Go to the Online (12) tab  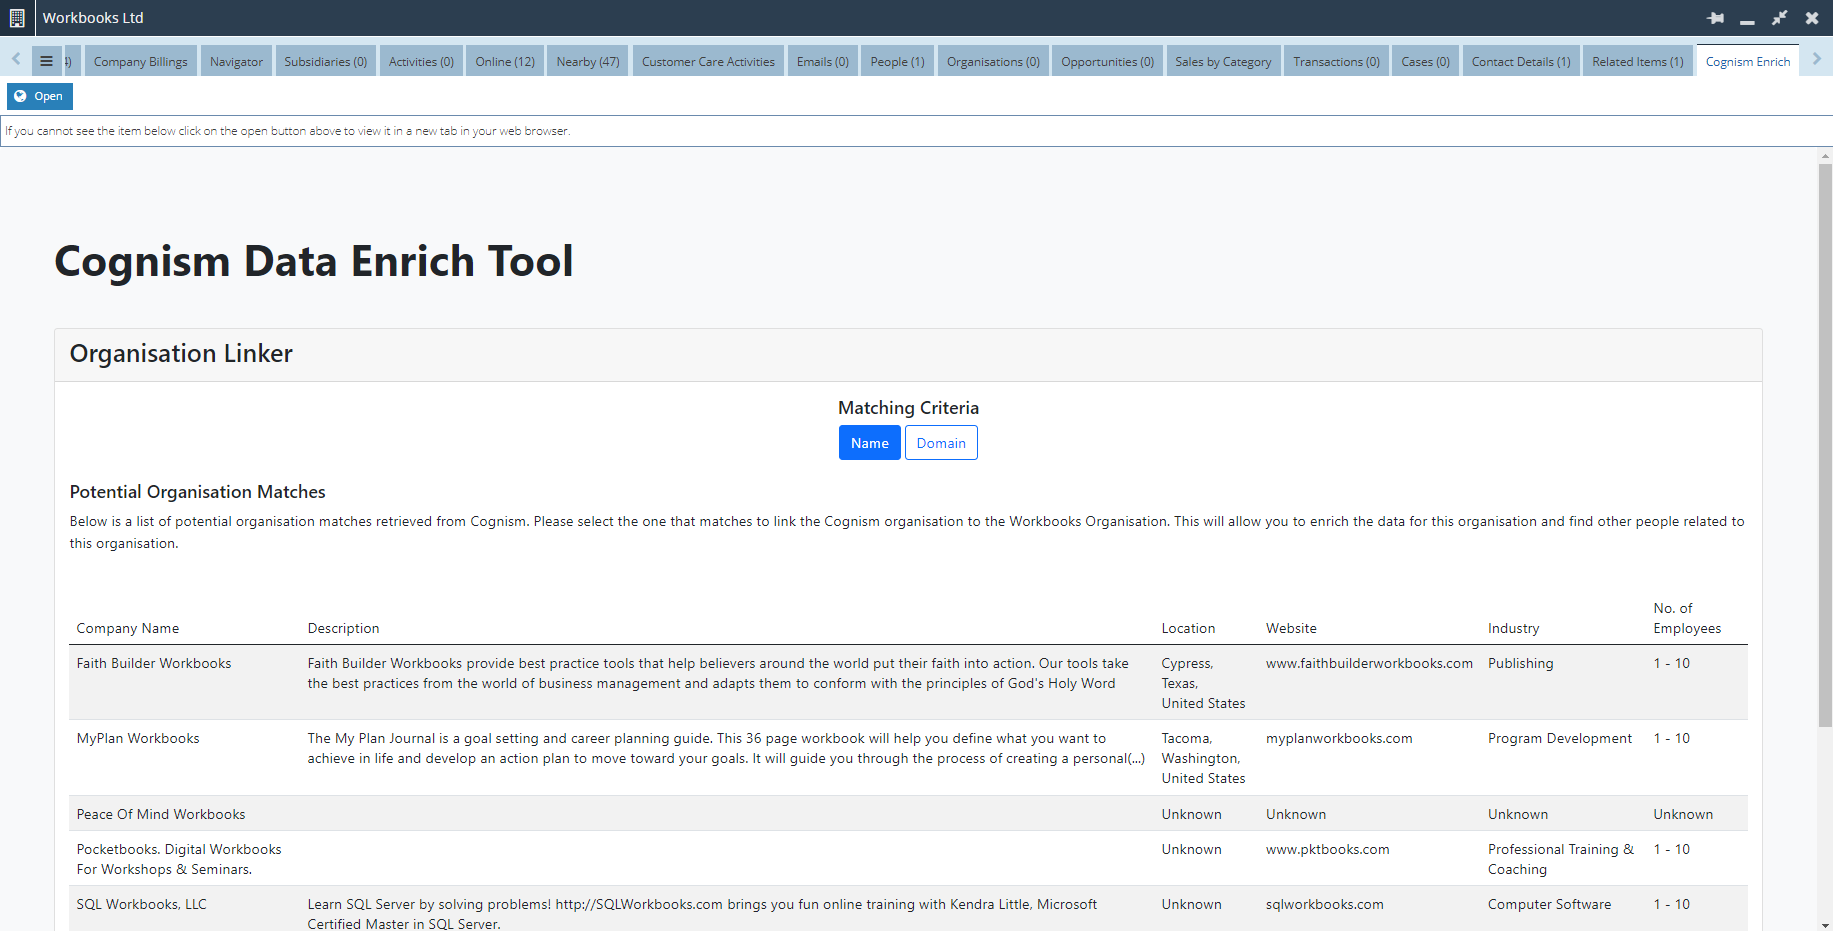pyautogui.click(x=505, y=61)
